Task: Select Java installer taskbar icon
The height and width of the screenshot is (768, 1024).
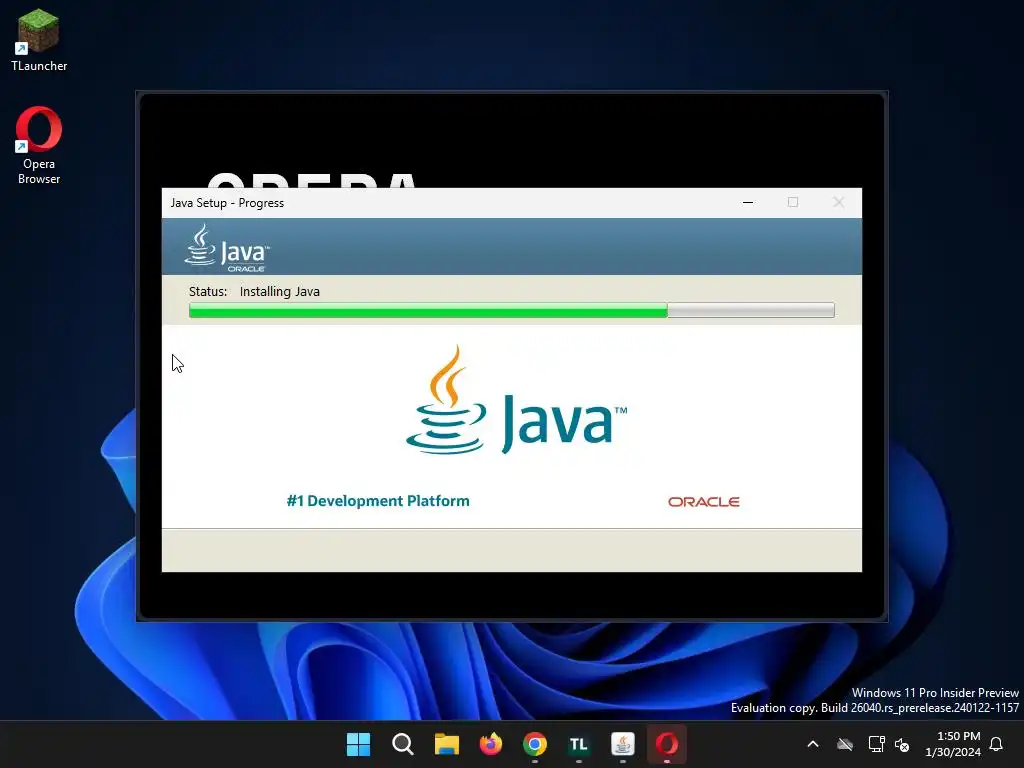Action: click(x=622, y=744)
